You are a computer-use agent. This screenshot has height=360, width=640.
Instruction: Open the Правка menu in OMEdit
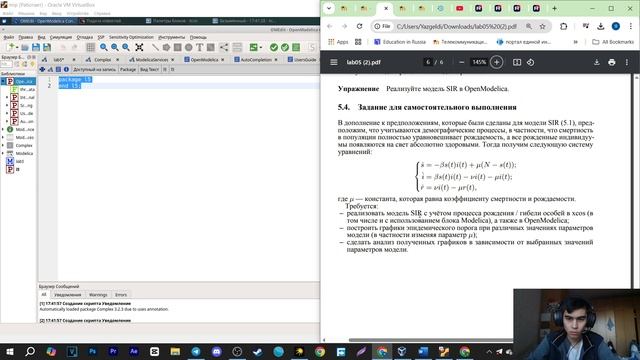pyautogui.click(x=25, y=37)
